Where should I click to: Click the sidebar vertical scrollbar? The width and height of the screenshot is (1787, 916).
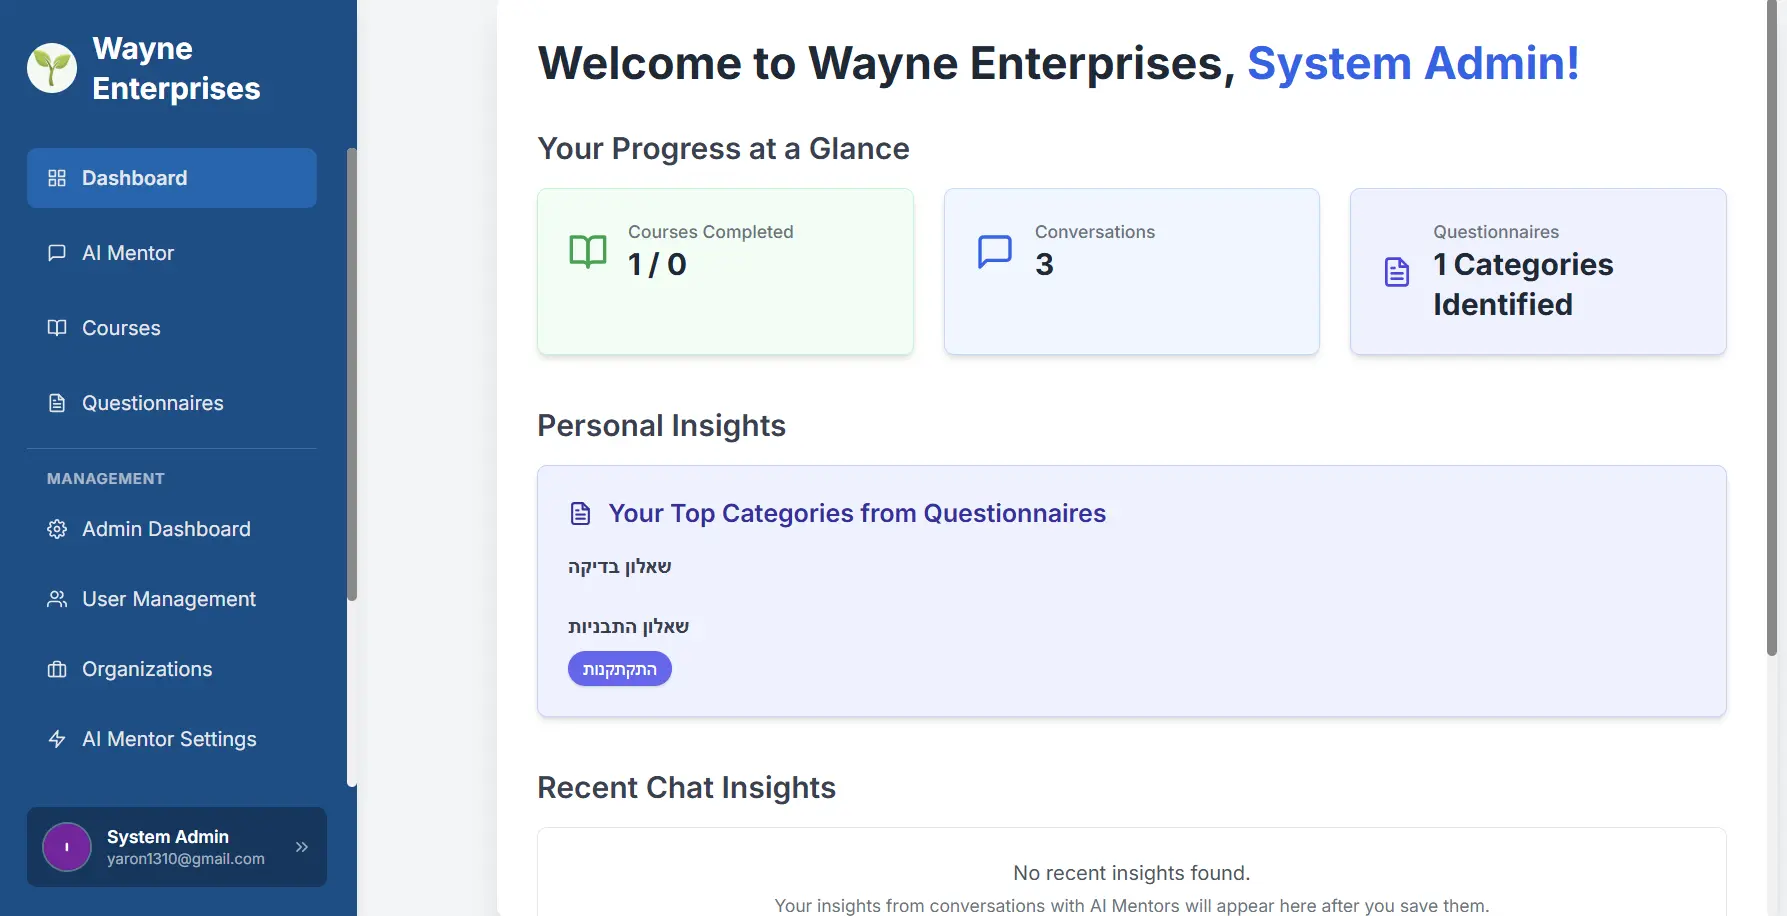pos(351,375)
